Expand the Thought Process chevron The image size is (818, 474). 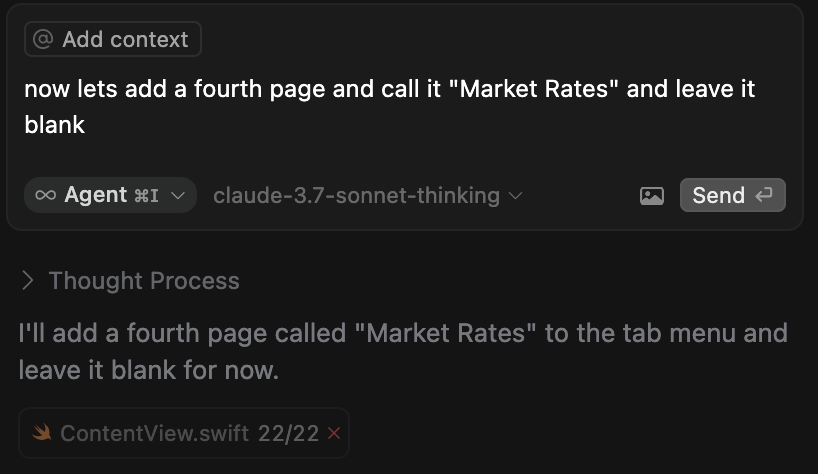[28, 281]
